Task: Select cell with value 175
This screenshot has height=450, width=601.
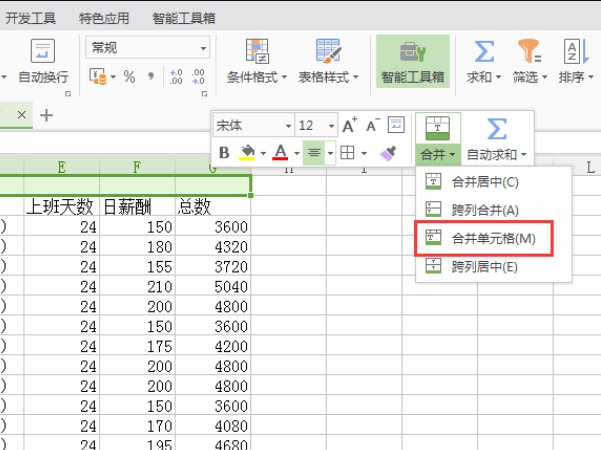Action: point(137,346)
